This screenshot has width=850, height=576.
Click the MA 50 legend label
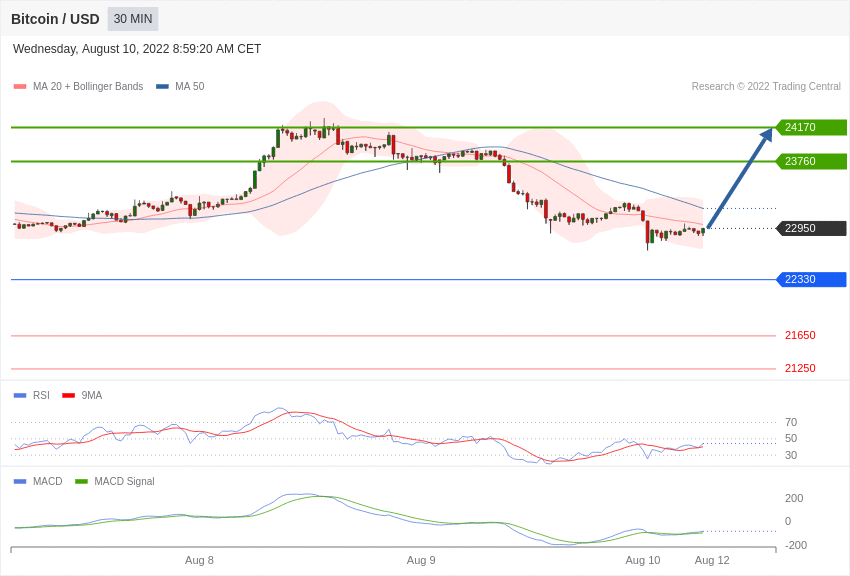[190, 86]
